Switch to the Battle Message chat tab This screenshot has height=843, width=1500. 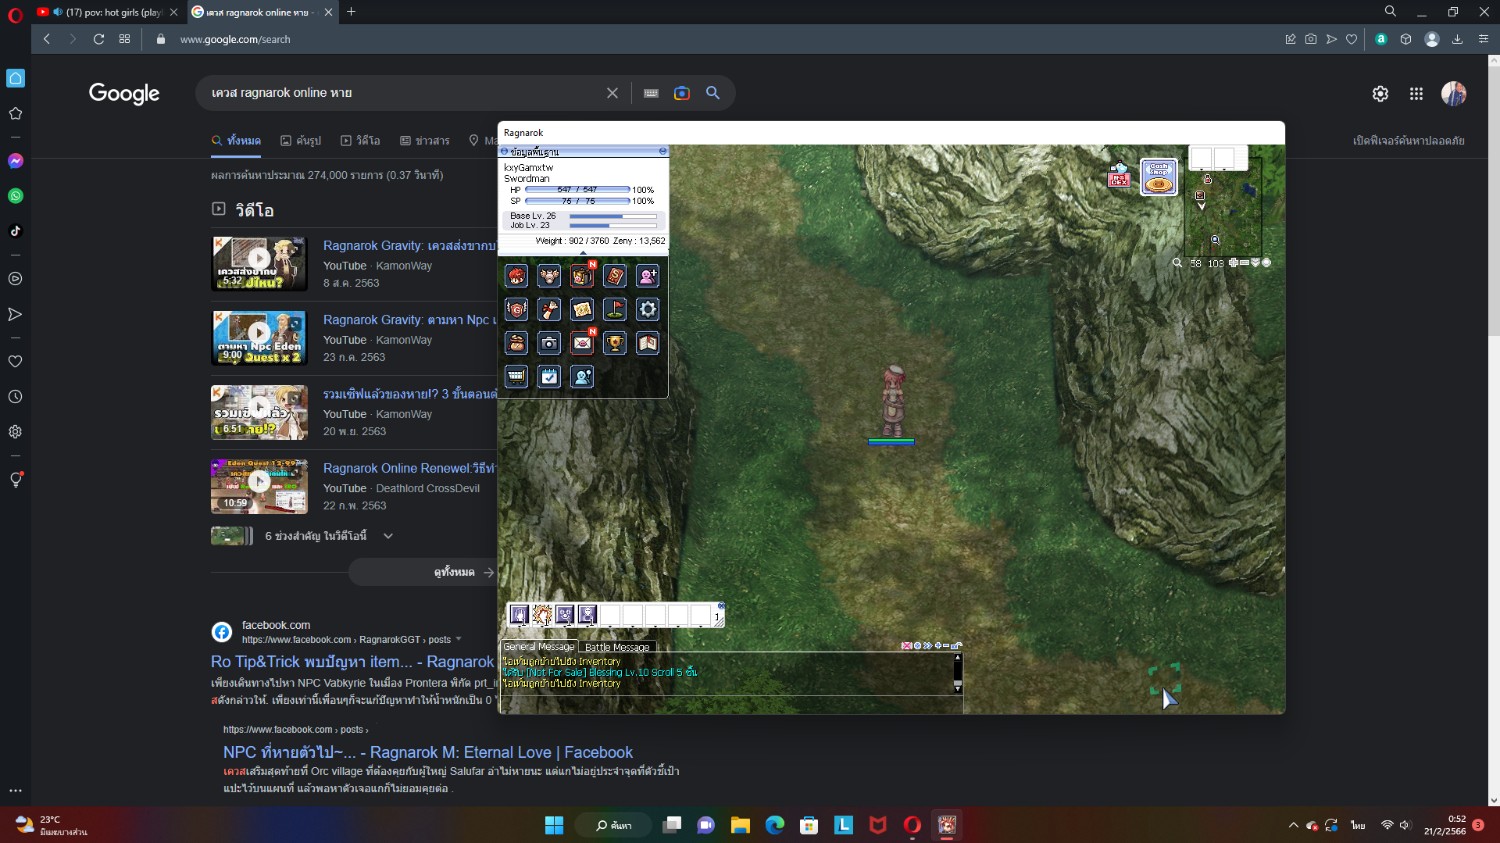coord(617,647)
